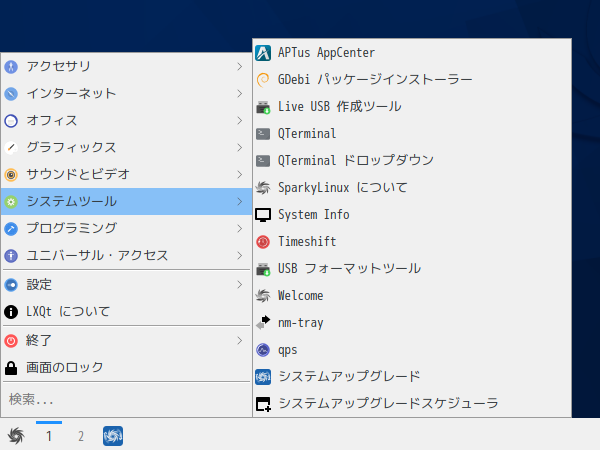Click the Welcome swirl icon
Screen dimensions: 600x450
(263, 296)
